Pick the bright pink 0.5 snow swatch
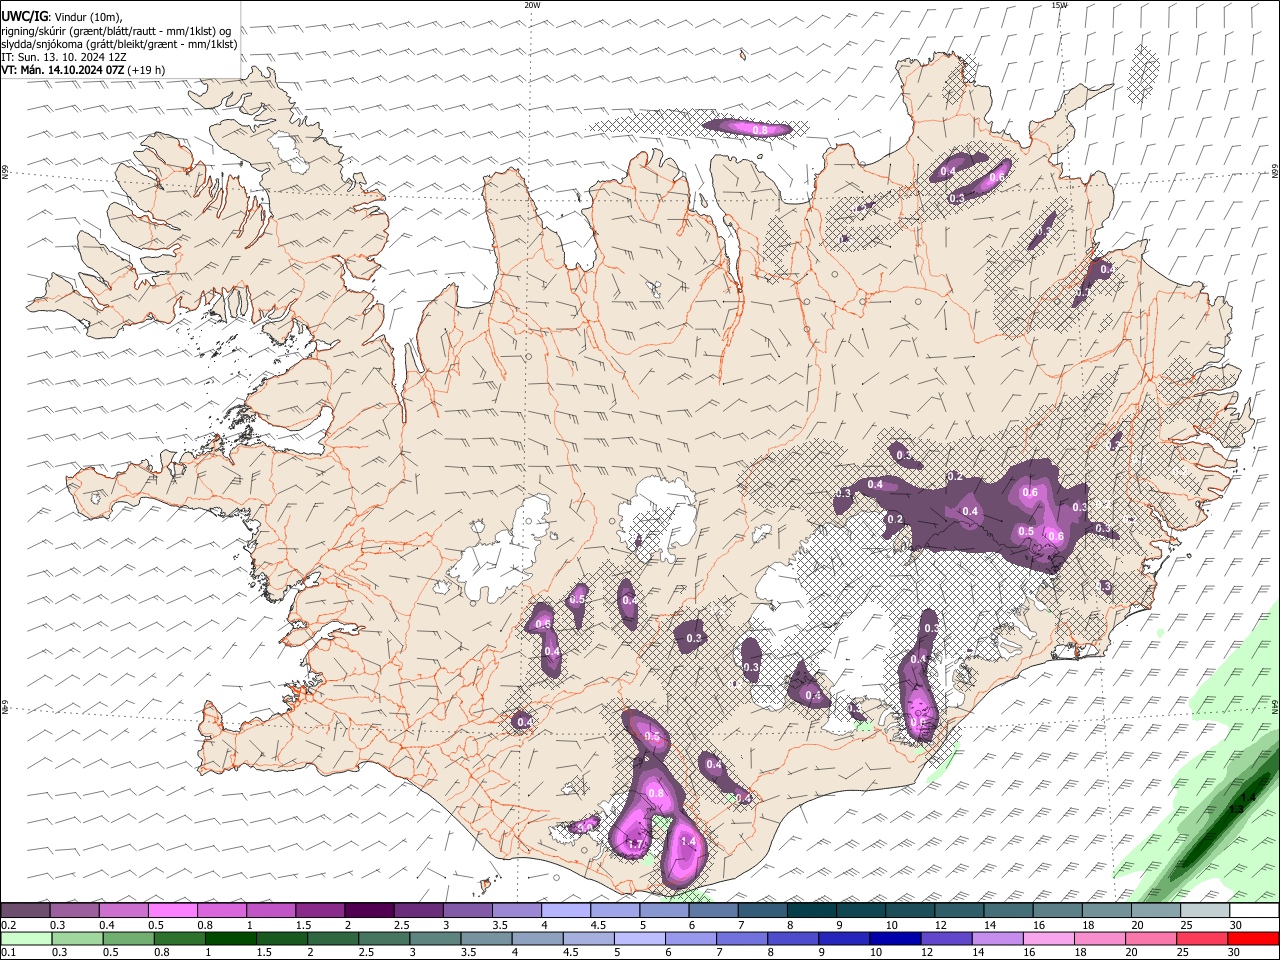The image size is (1280, 960). tap(173, 911)
